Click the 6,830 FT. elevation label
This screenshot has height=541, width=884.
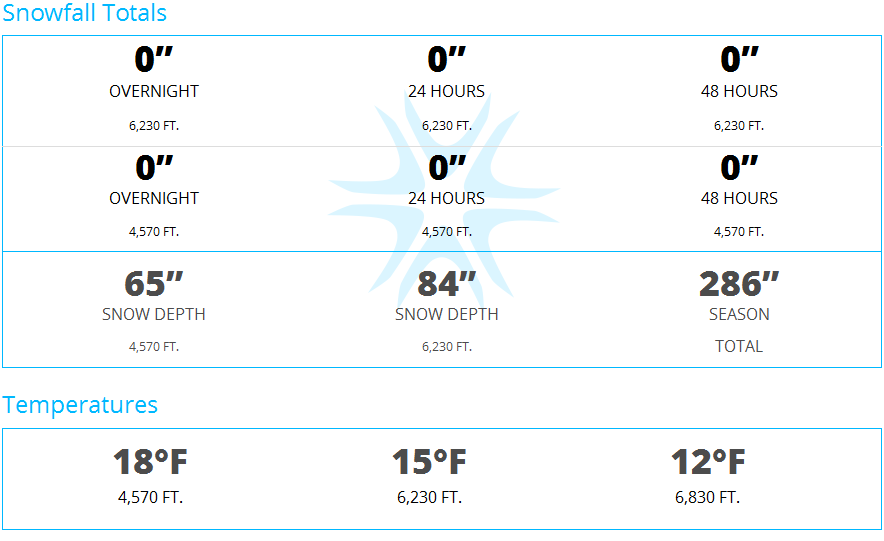[x=708, y=497]
